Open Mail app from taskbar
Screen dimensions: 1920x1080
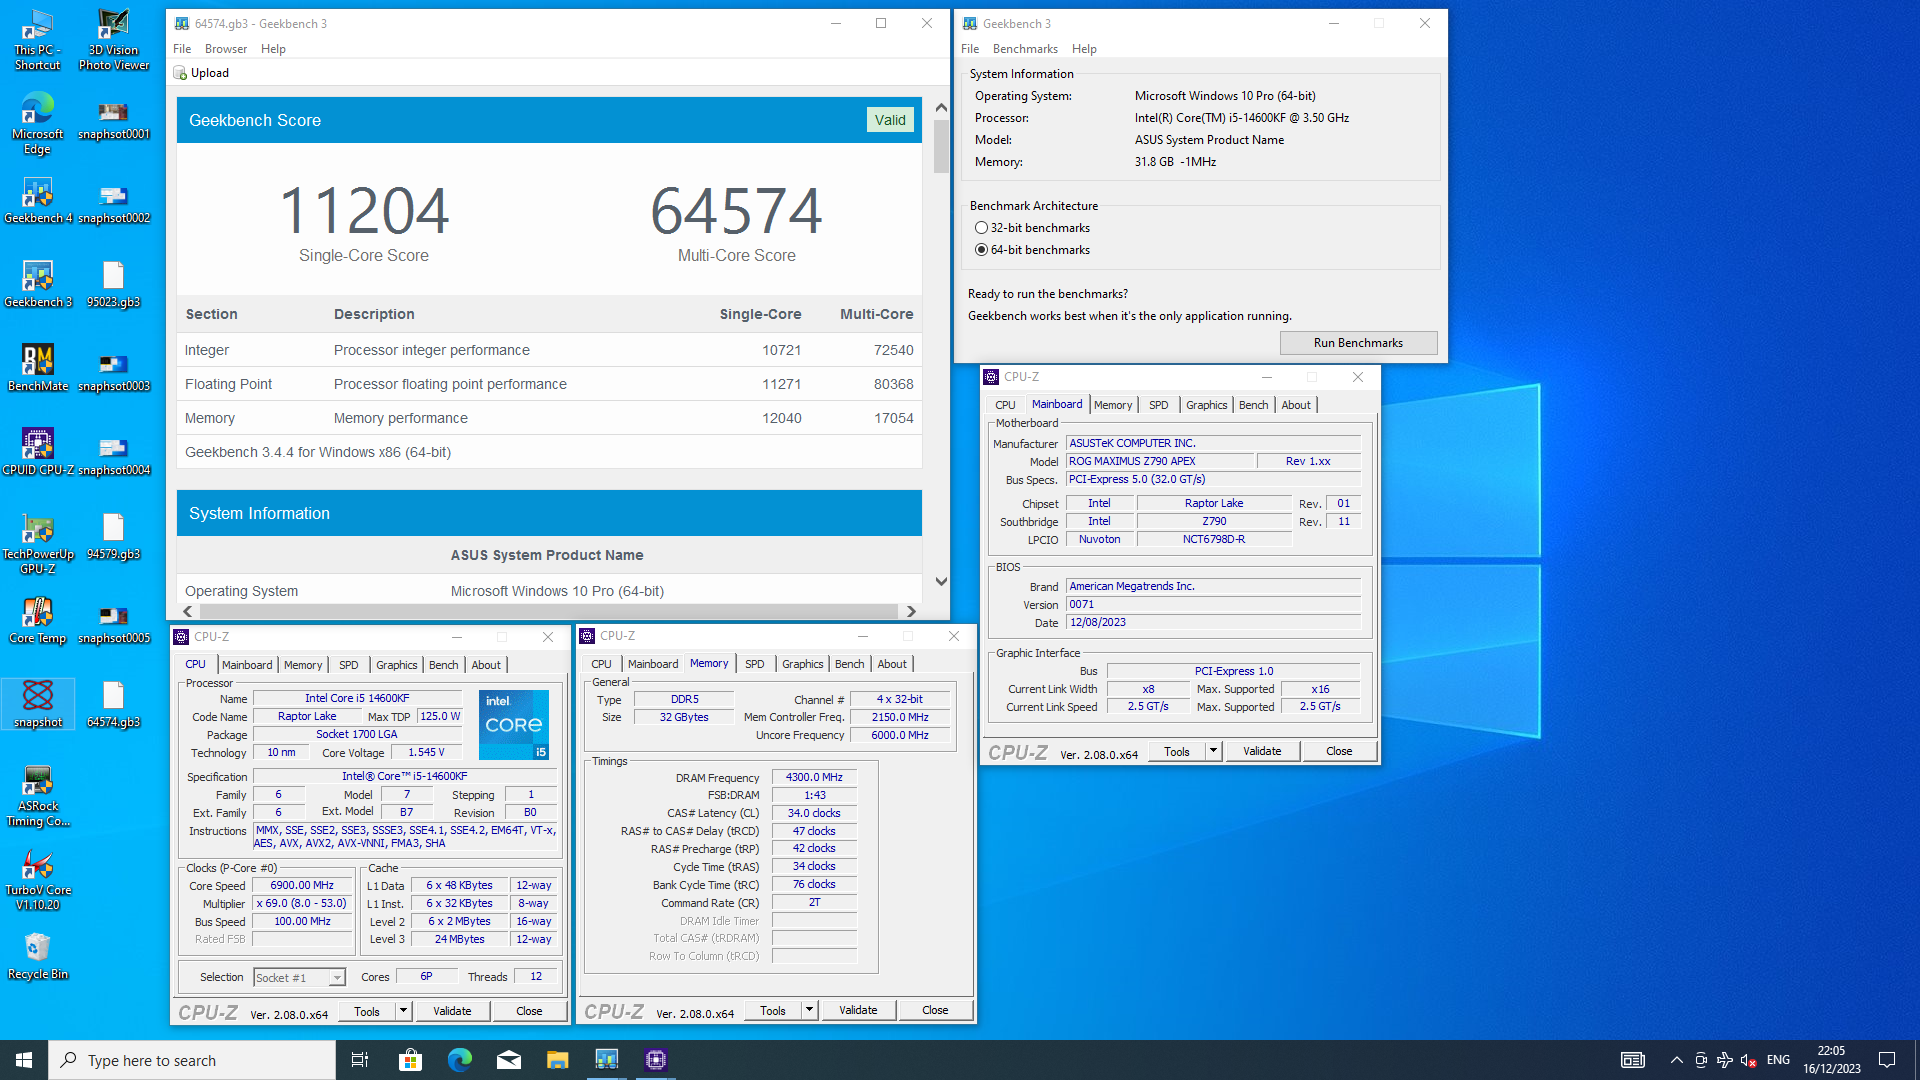click(x=508, y=1060)
